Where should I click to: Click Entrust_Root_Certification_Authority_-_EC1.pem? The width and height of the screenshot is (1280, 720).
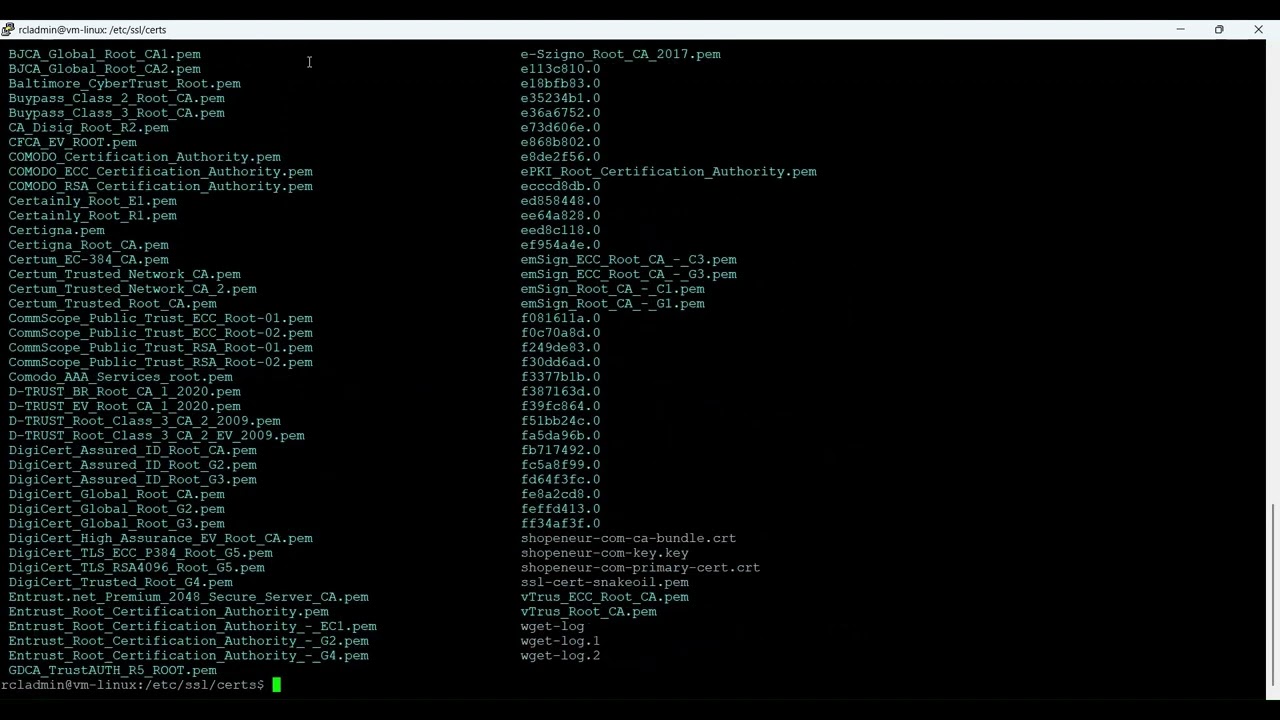point(193,626)
